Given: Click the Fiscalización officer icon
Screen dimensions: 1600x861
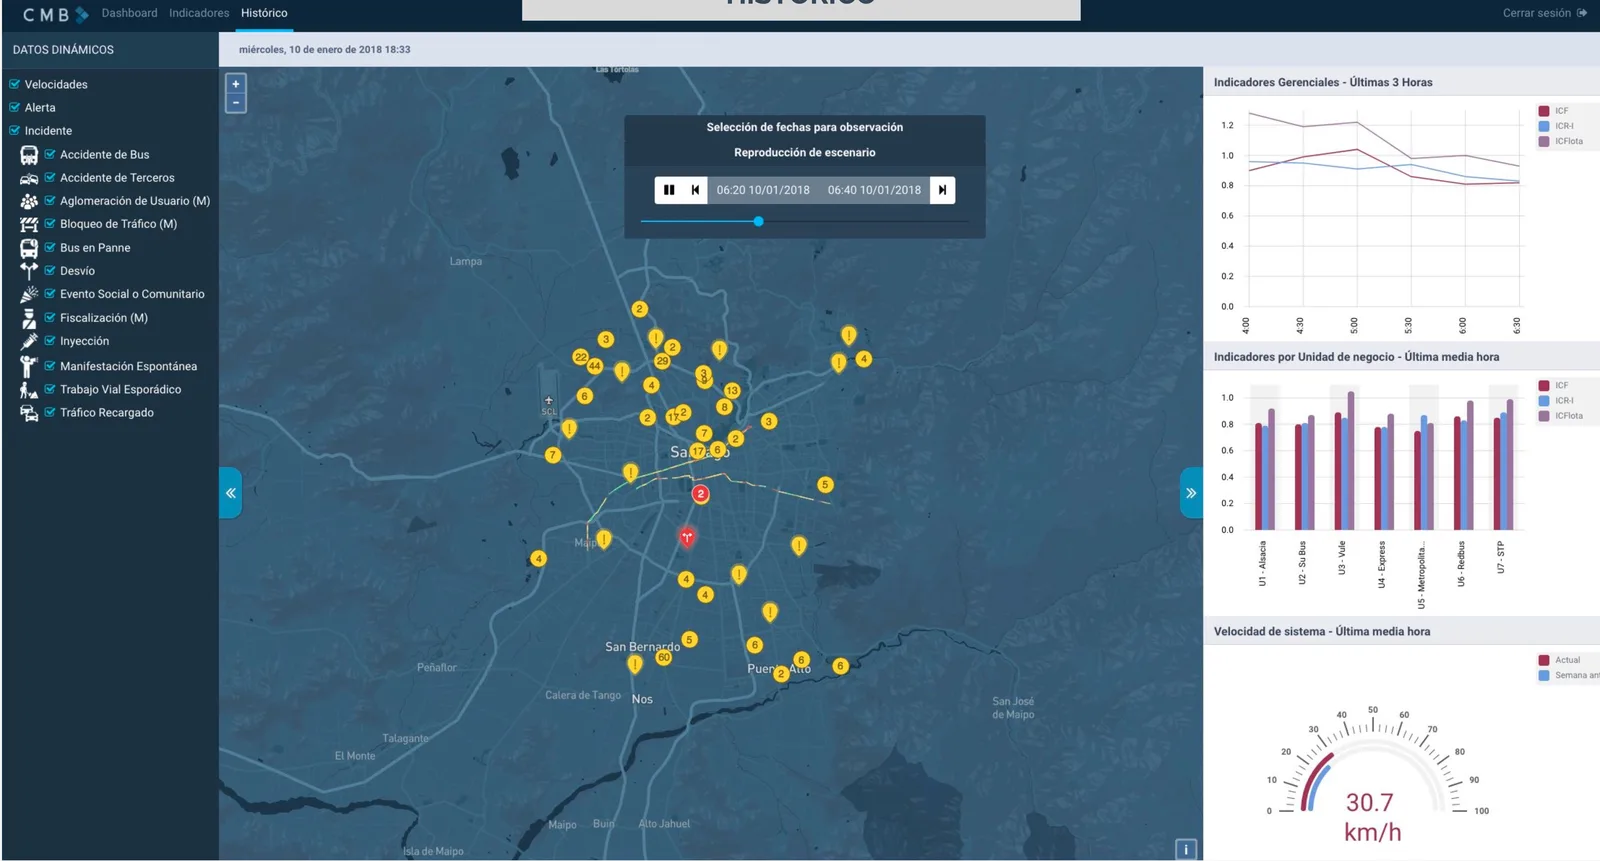Looking at the screenshot, I should [29, 318].
